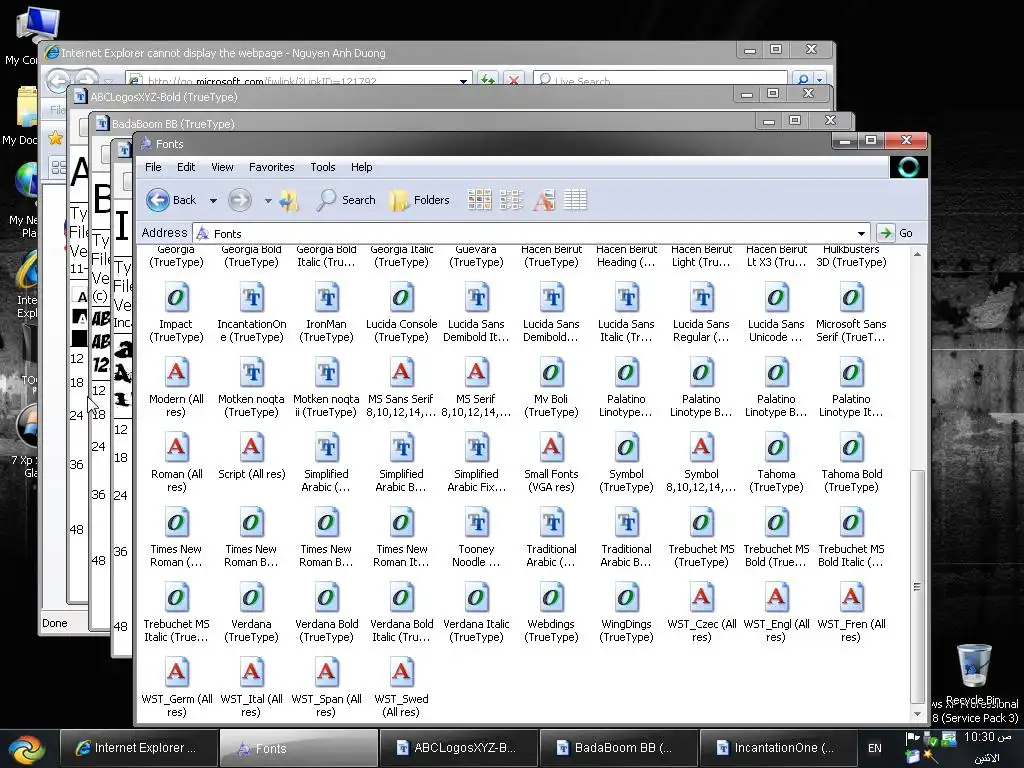This screenshot has width=1024, height=768.
Task: Click scrollbar up arrow in Fonts window
Action: [x=918, y=254]
